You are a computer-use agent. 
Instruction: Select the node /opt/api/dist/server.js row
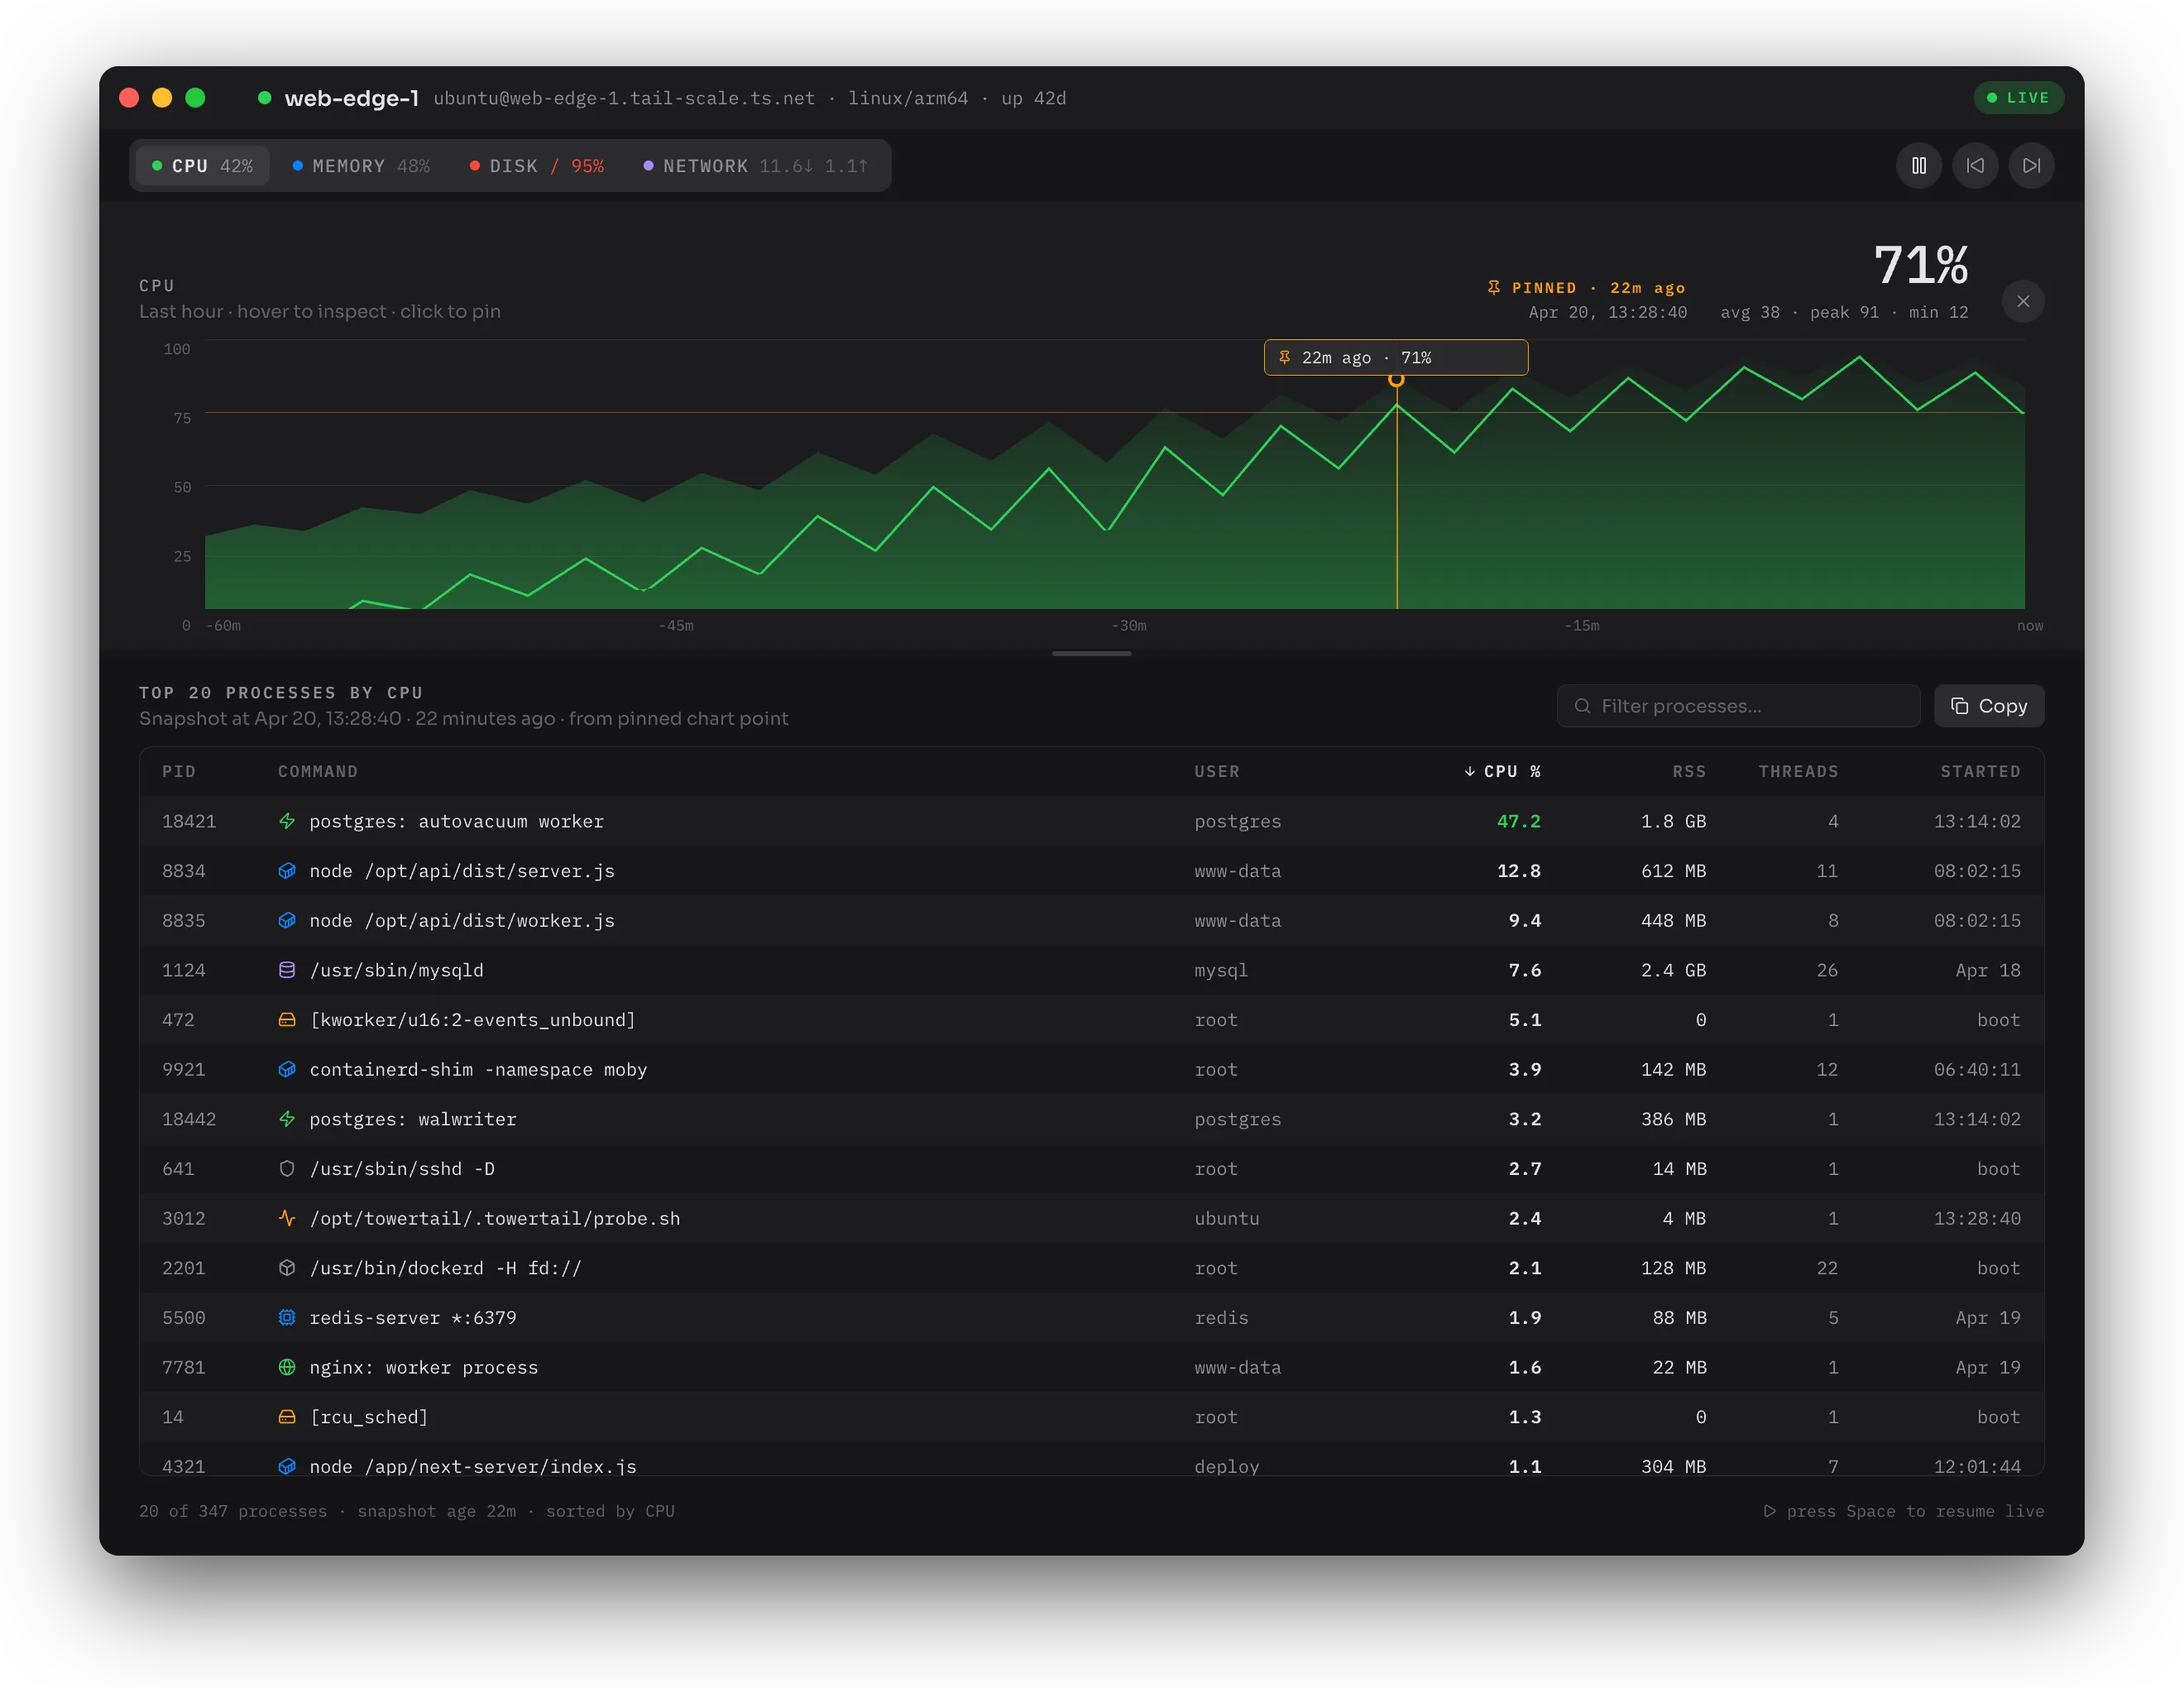coord(1092,871)
